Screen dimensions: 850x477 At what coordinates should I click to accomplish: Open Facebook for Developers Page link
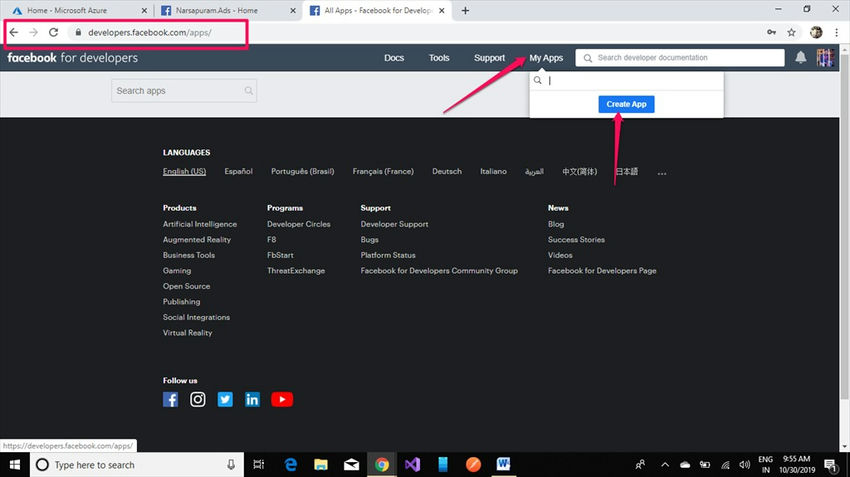pyautogui.click(x=602, y=270)
